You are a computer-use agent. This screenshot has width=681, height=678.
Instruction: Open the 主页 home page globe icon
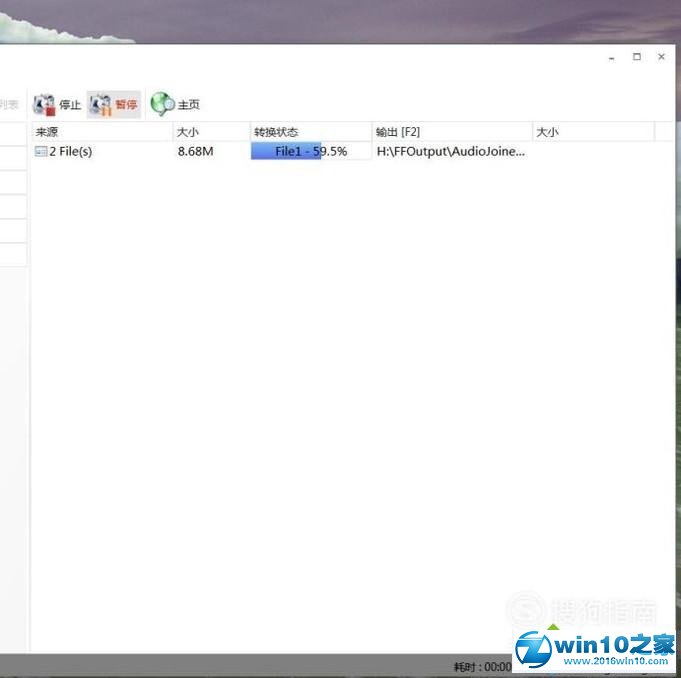pos(162,104)
